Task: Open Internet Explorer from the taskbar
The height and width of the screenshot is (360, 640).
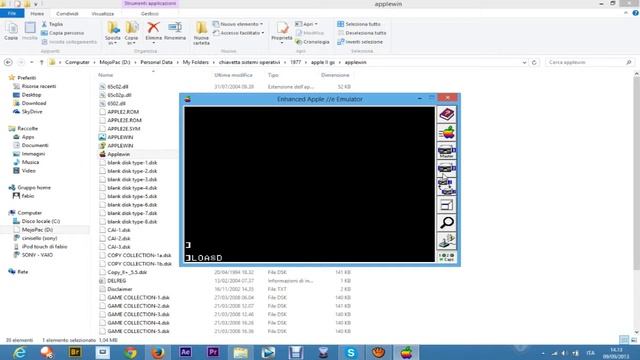Action: [x=19, y=352]
